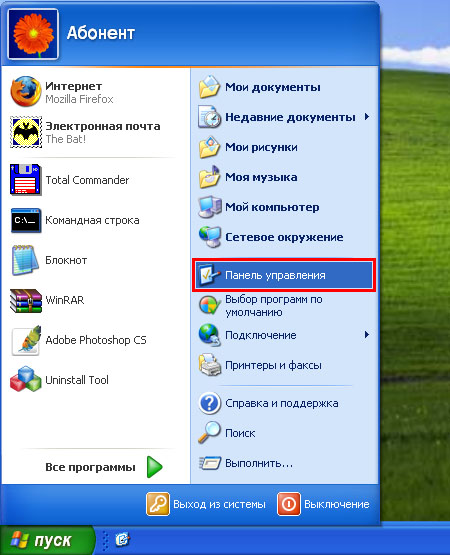Viewport: 450px width, 555px height.
Task: Open Справка и поддержка help icon
Action: point(210,403)
